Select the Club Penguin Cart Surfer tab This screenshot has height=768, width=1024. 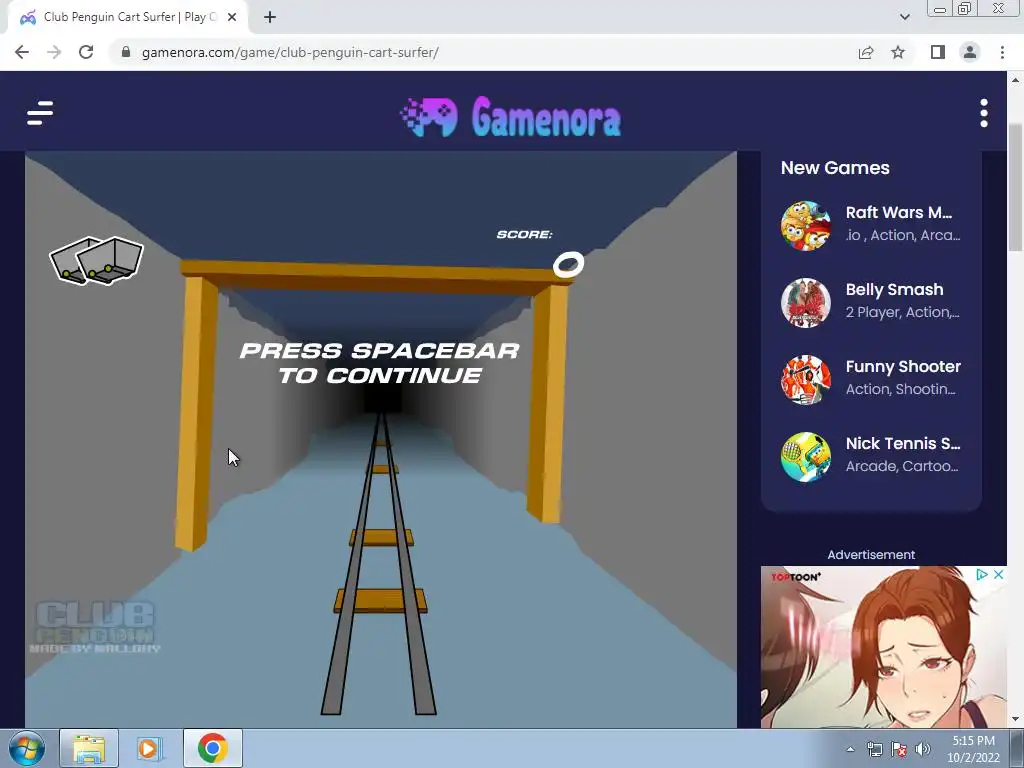point(127,17)
